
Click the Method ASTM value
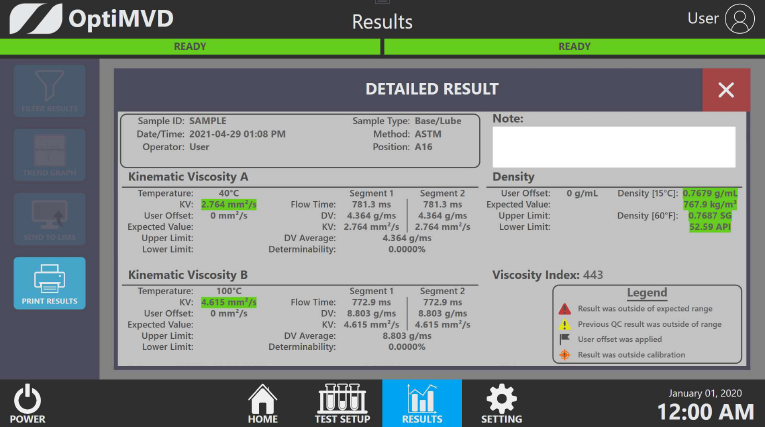click(x=428, y=134)
